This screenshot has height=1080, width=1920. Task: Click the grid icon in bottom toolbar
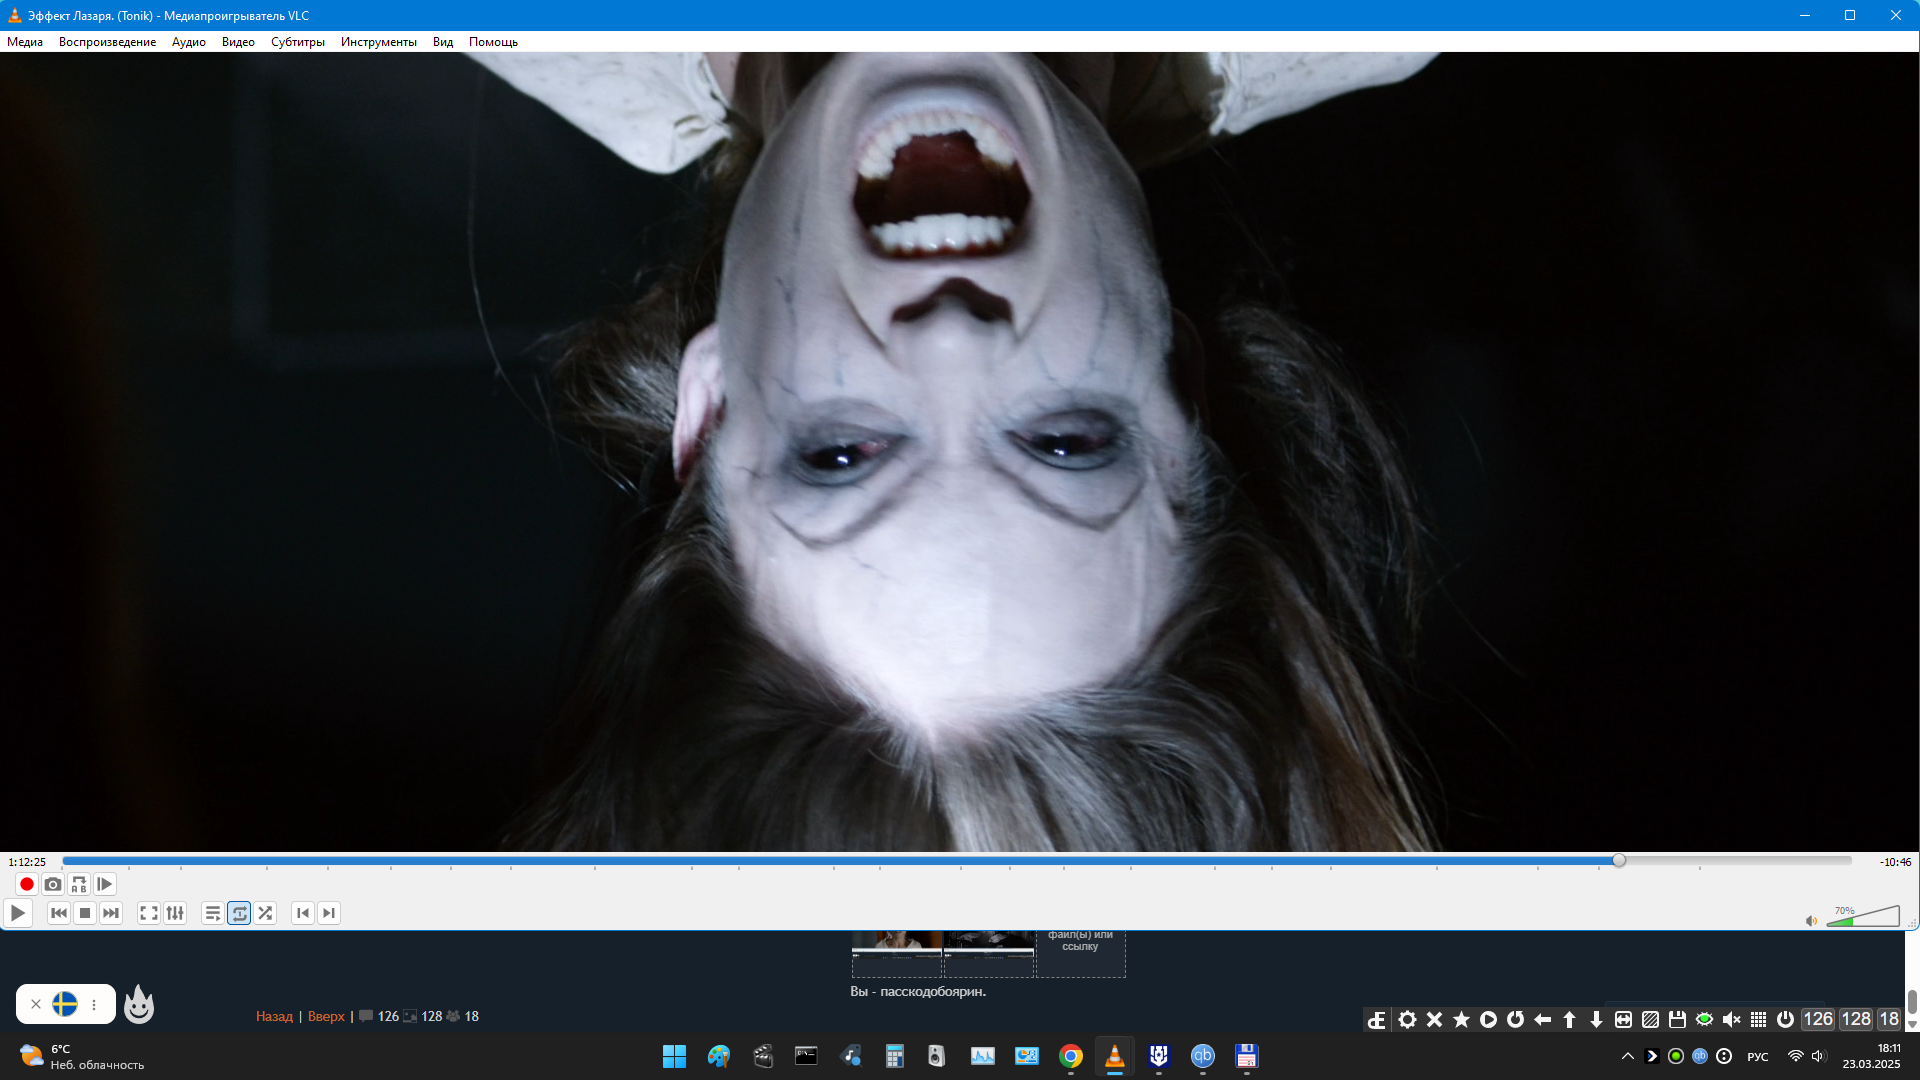pyautogui.click(x=1758, y=1019)
